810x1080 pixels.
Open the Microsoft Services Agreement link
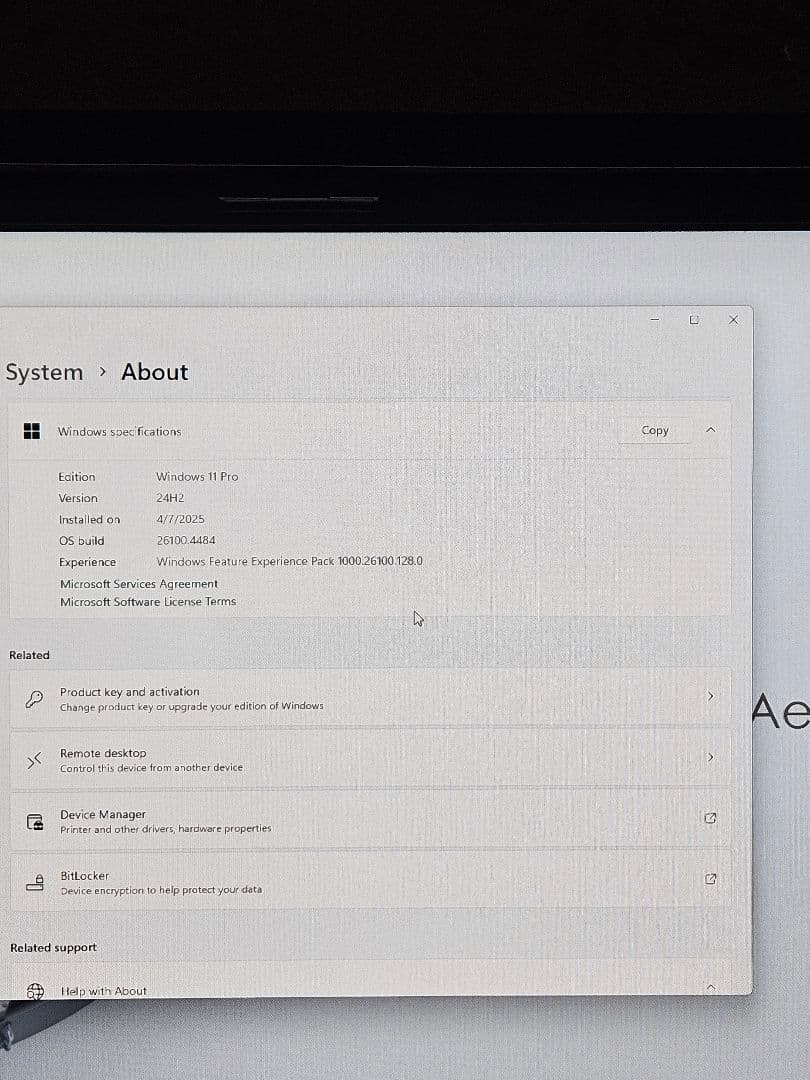coord(139,584)
